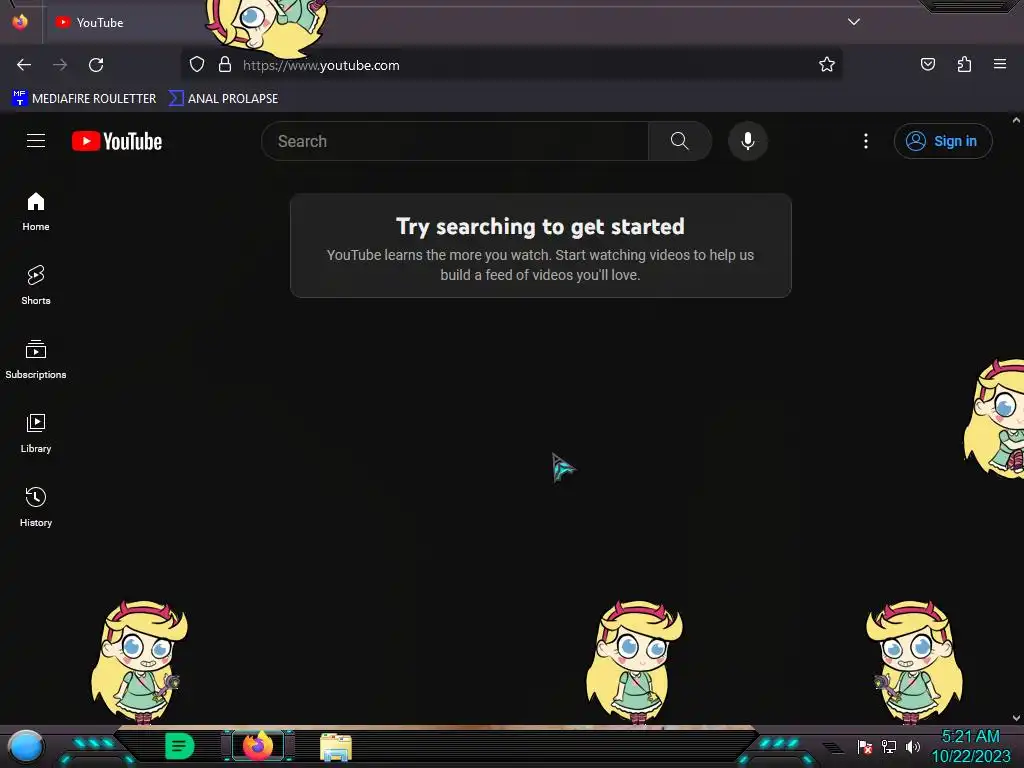1024x768 pixels.
Task: Click Firefox icon at tab bar start
Action: coord(20,22)
